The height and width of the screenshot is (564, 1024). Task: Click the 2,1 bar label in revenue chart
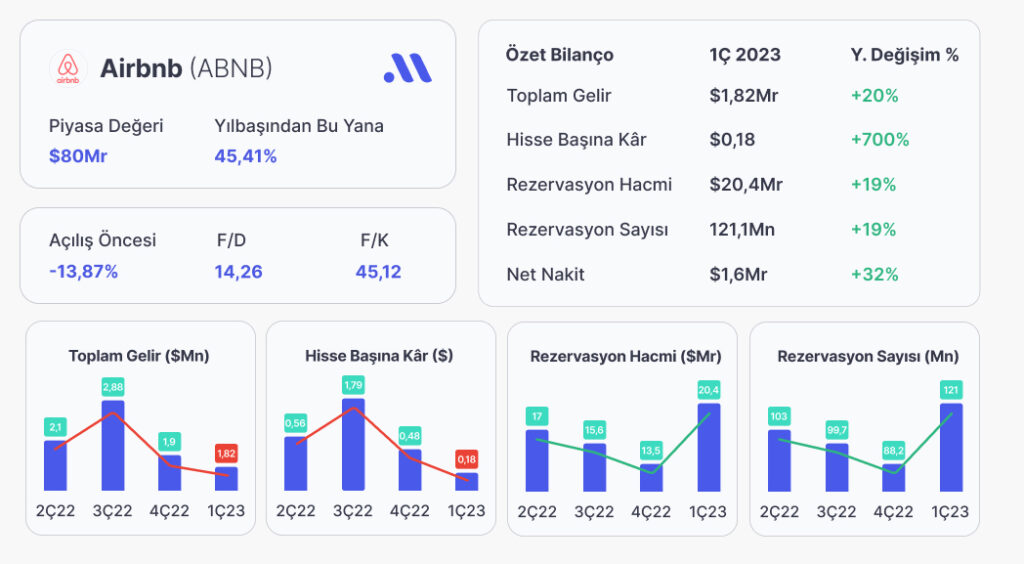pos(56,427)
